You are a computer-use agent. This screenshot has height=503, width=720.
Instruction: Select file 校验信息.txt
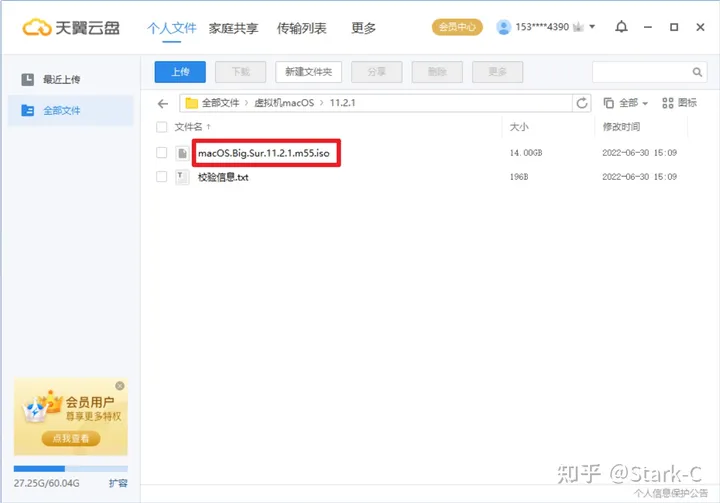tap(223, 177)
